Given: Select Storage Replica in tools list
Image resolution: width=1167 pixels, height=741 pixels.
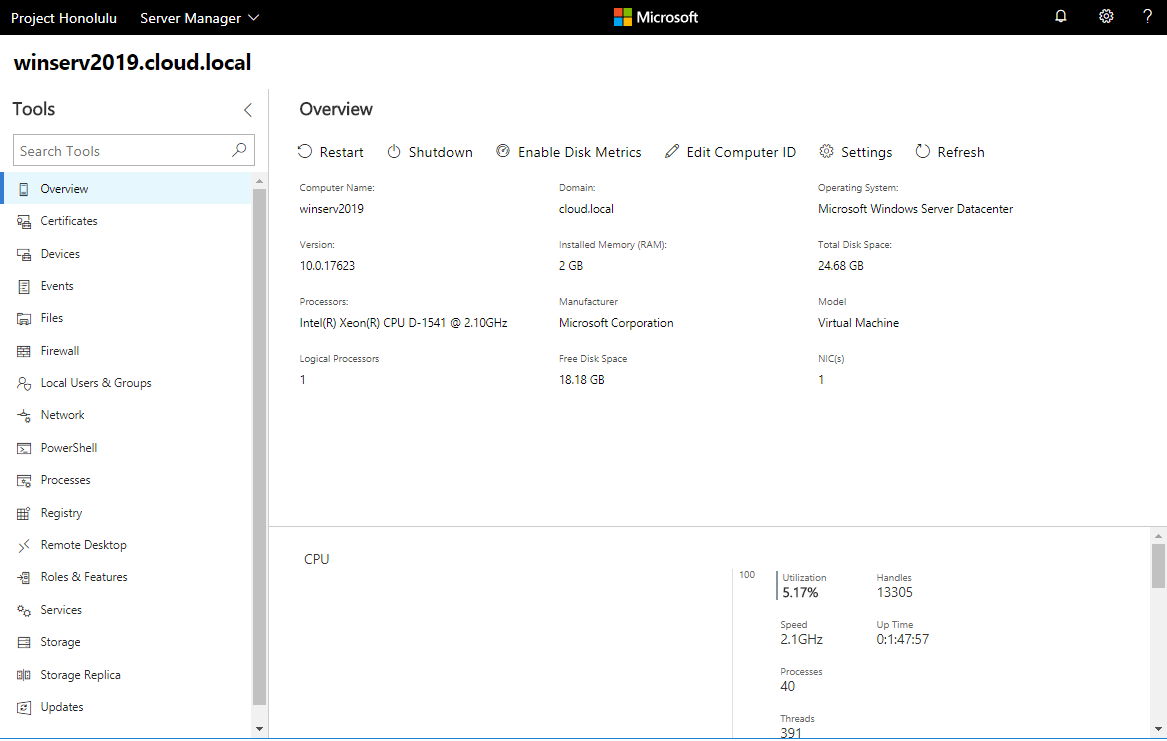Looking at the screenshot, I should [80, 675].
